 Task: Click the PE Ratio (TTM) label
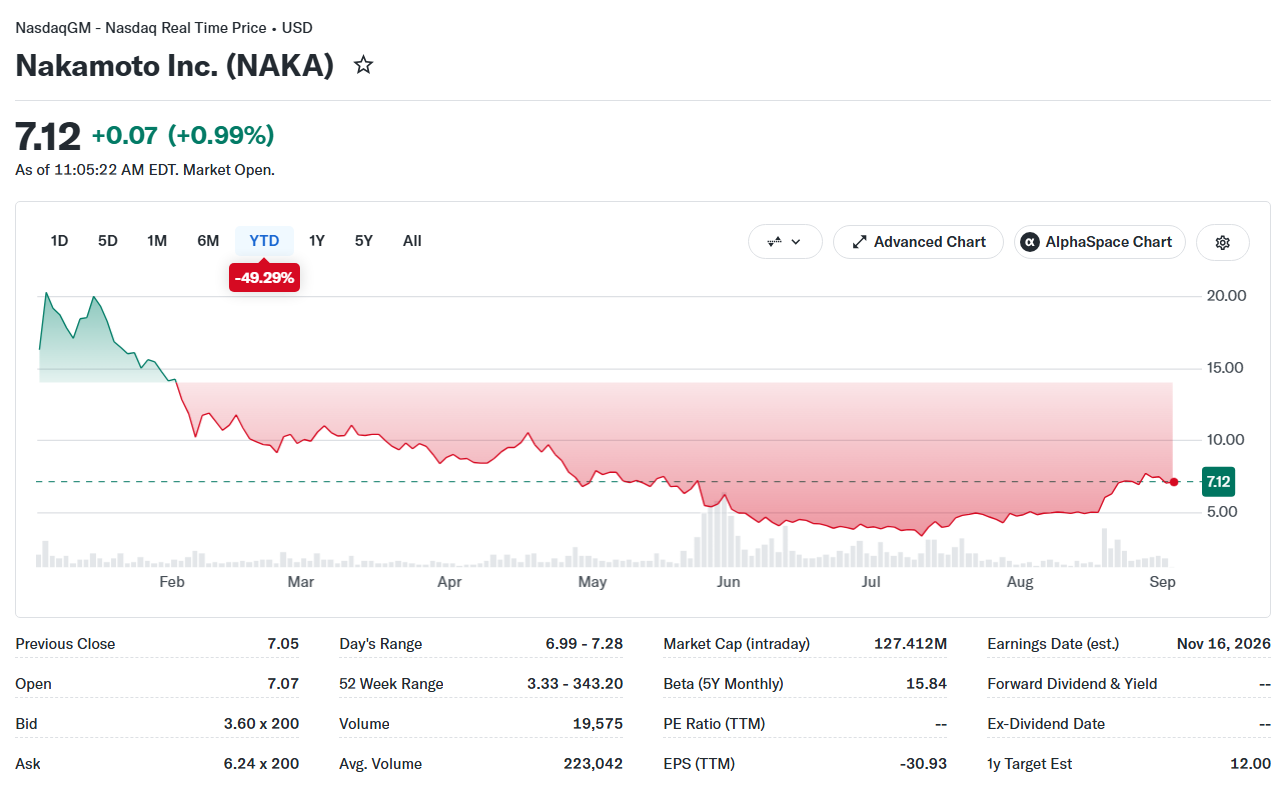pos(714,724)
